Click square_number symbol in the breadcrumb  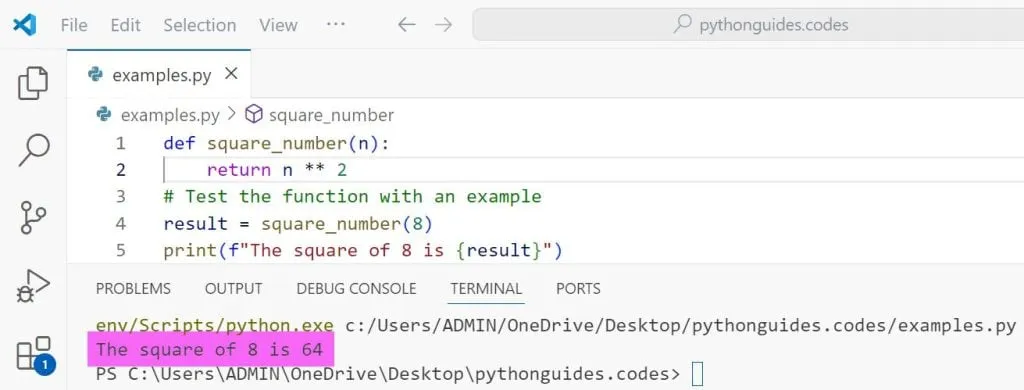(331, 116)
